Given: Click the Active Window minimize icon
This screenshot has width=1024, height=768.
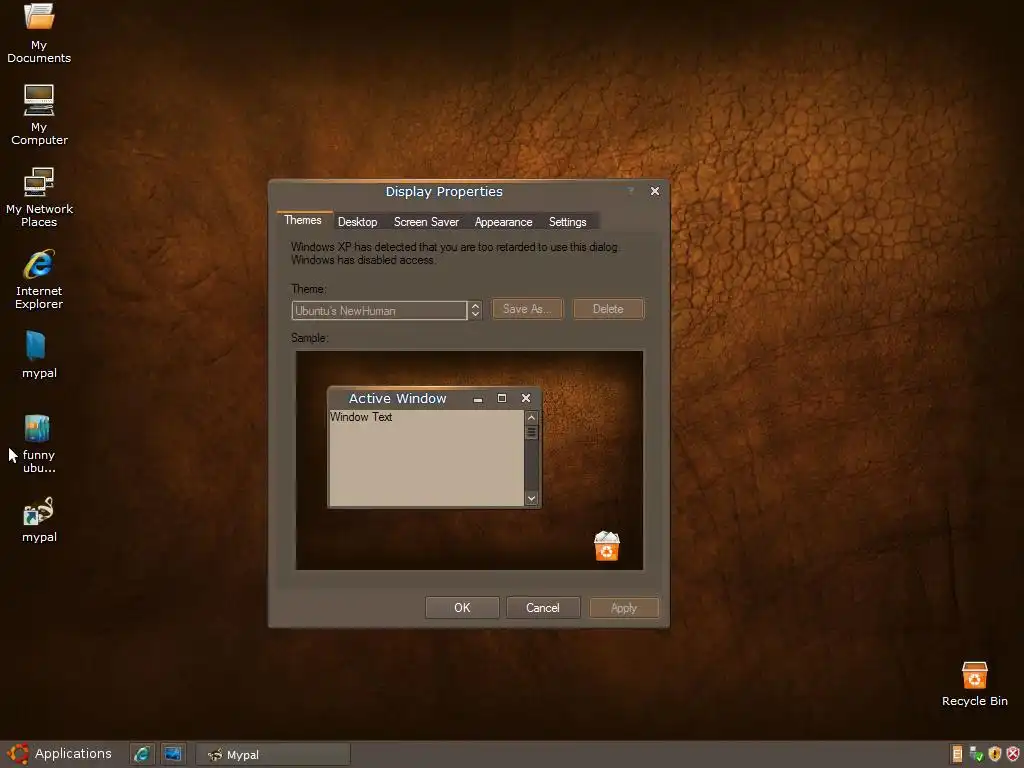Looking at the screenshot, I should [x=478, y=398].
